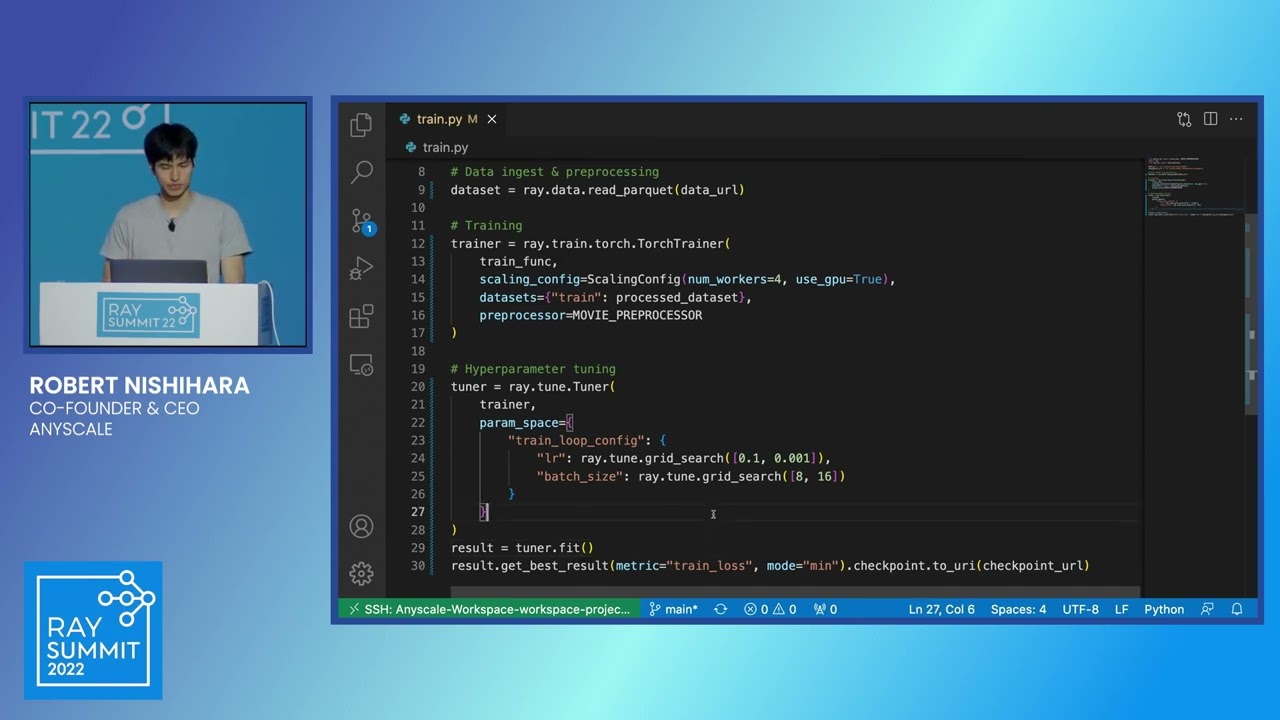The image size is (1280, 720).
Task: Click on "result = tuner.fit()" line
Action: pyautogui.click(x=522, y=548)
